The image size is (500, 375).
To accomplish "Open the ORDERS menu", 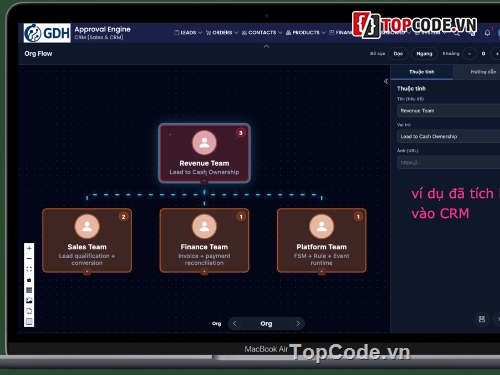I will tap(222, 33).
